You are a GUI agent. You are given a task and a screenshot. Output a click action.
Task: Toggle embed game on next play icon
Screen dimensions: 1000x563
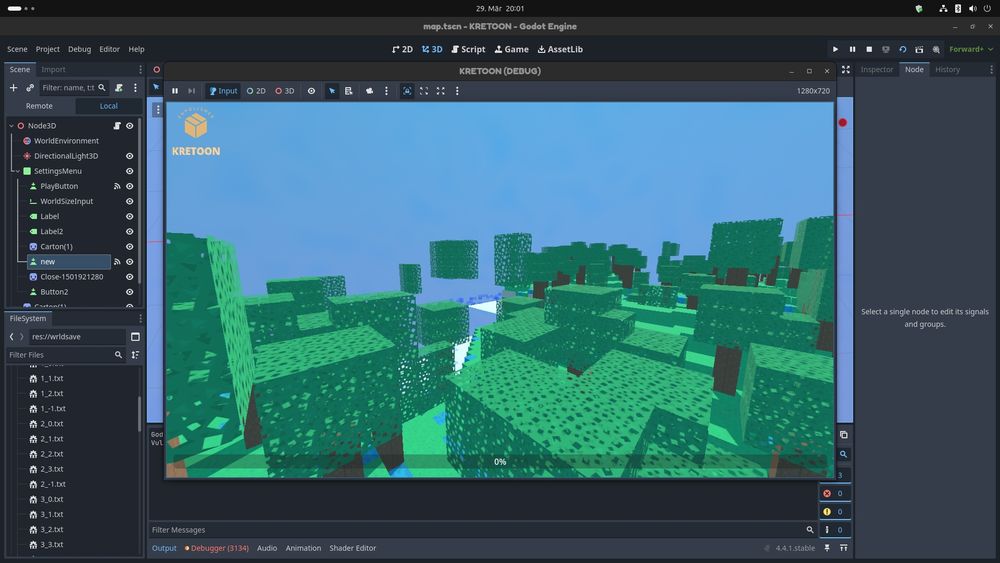(407, 91)
